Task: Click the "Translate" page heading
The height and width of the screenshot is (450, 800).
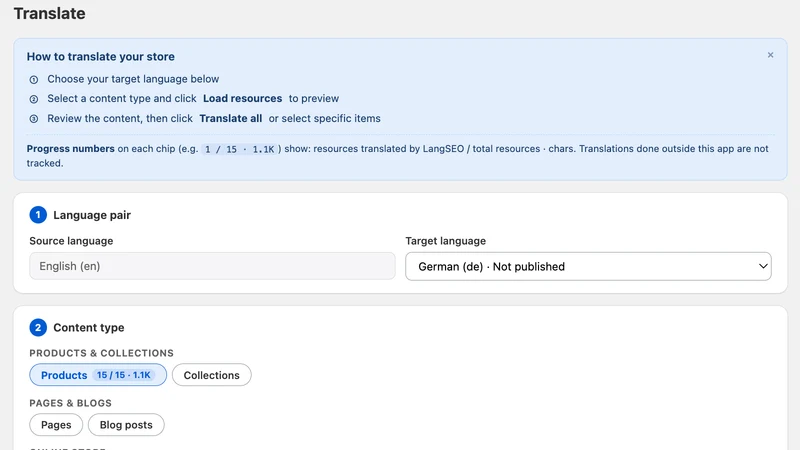Action: (x=49, y=13)
